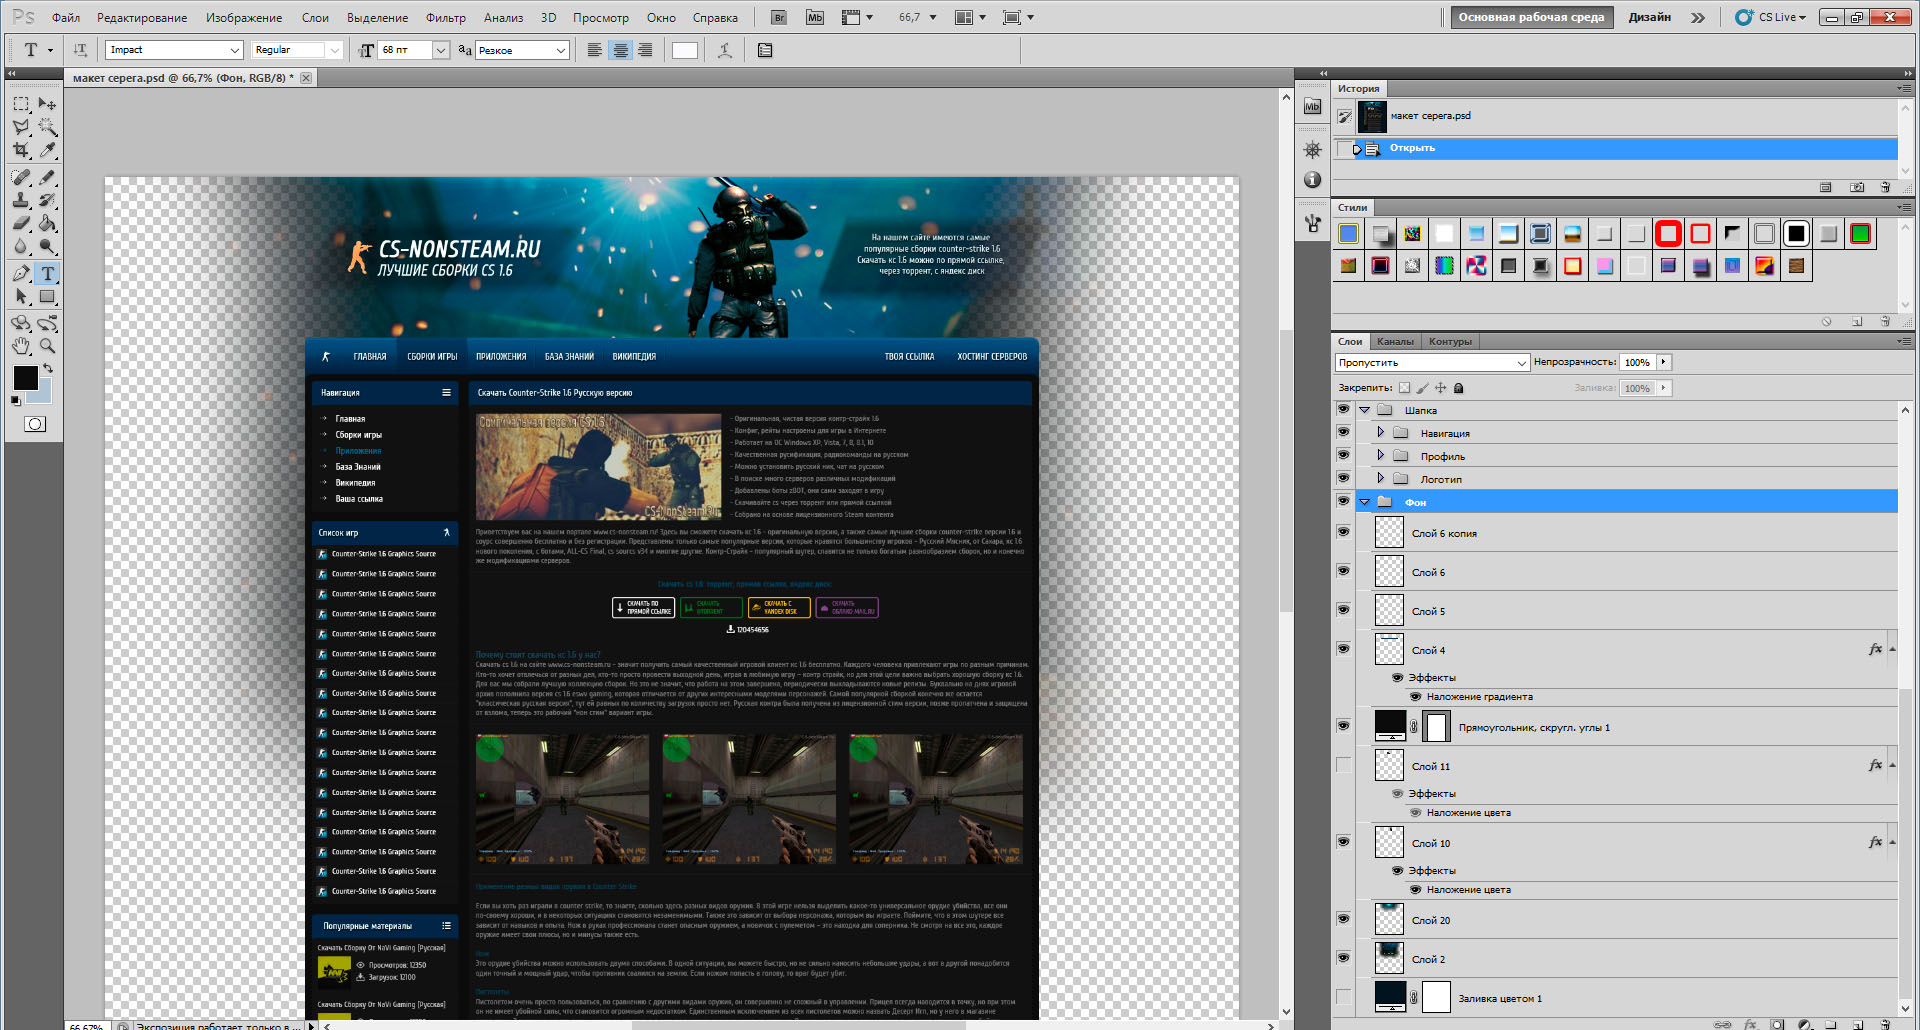Screen dimensions: 1920x1030
Task: Choose the Clone Stamp tool
Action: (21, 200)
